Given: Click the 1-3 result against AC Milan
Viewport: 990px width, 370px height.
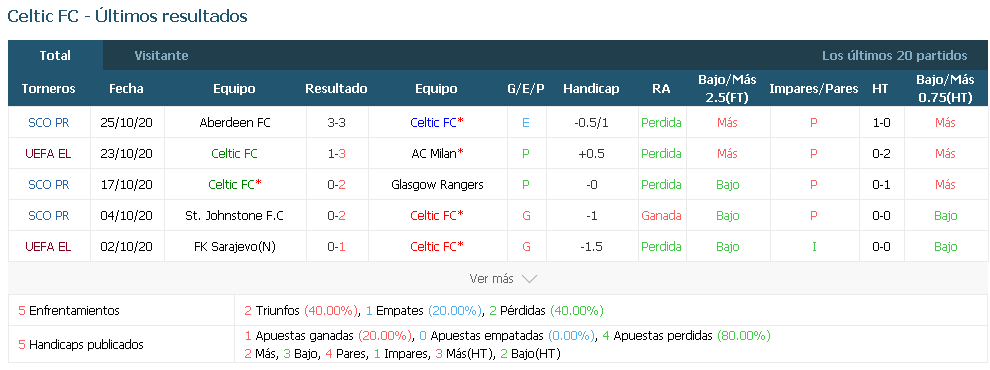Looking at the screenshot, I should (336, 153).
